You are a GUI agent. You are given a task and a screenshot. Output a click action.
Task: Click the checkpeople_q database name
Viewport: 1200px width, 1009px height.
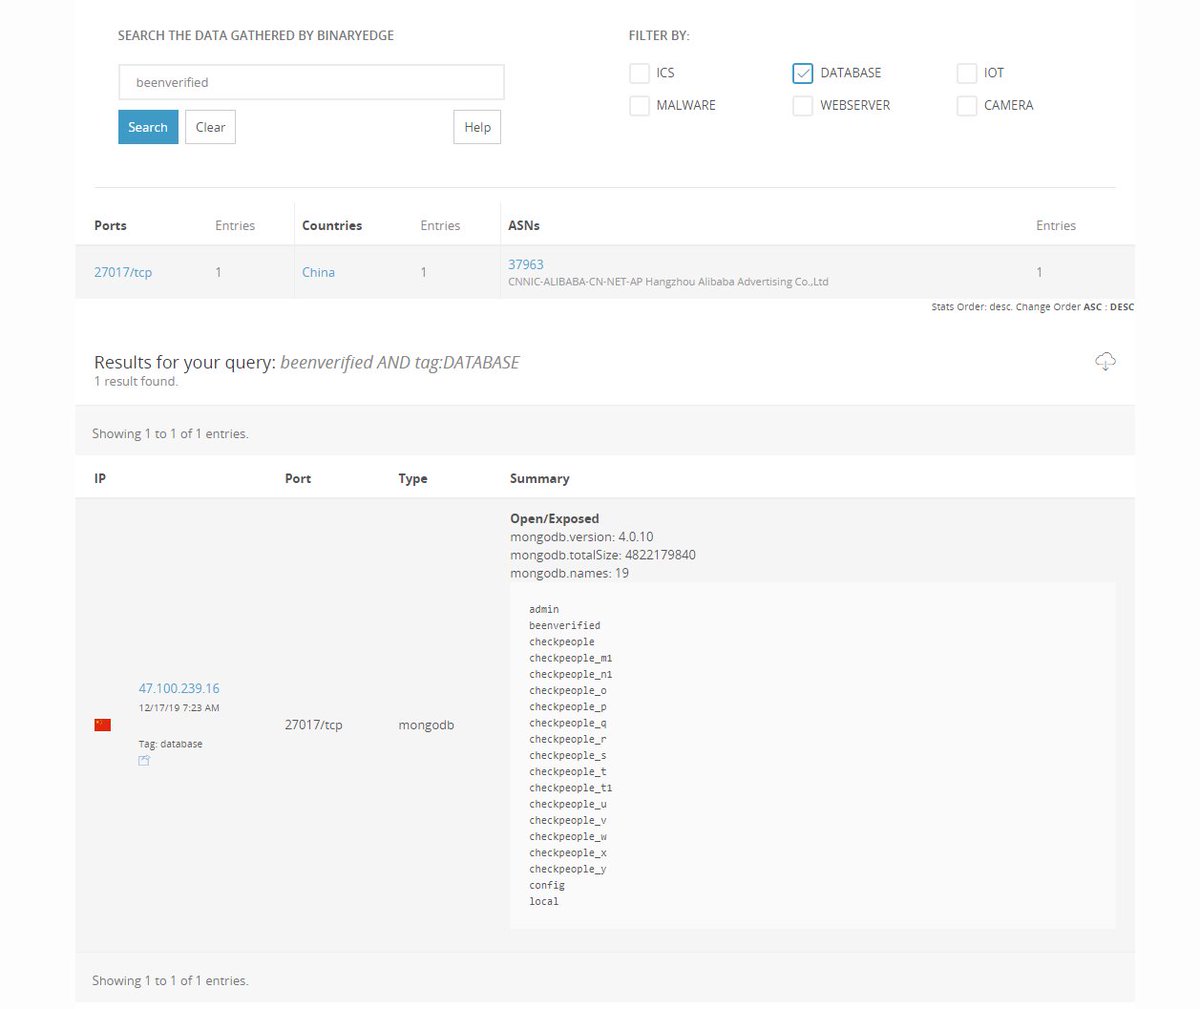click(x=568, y=722)
